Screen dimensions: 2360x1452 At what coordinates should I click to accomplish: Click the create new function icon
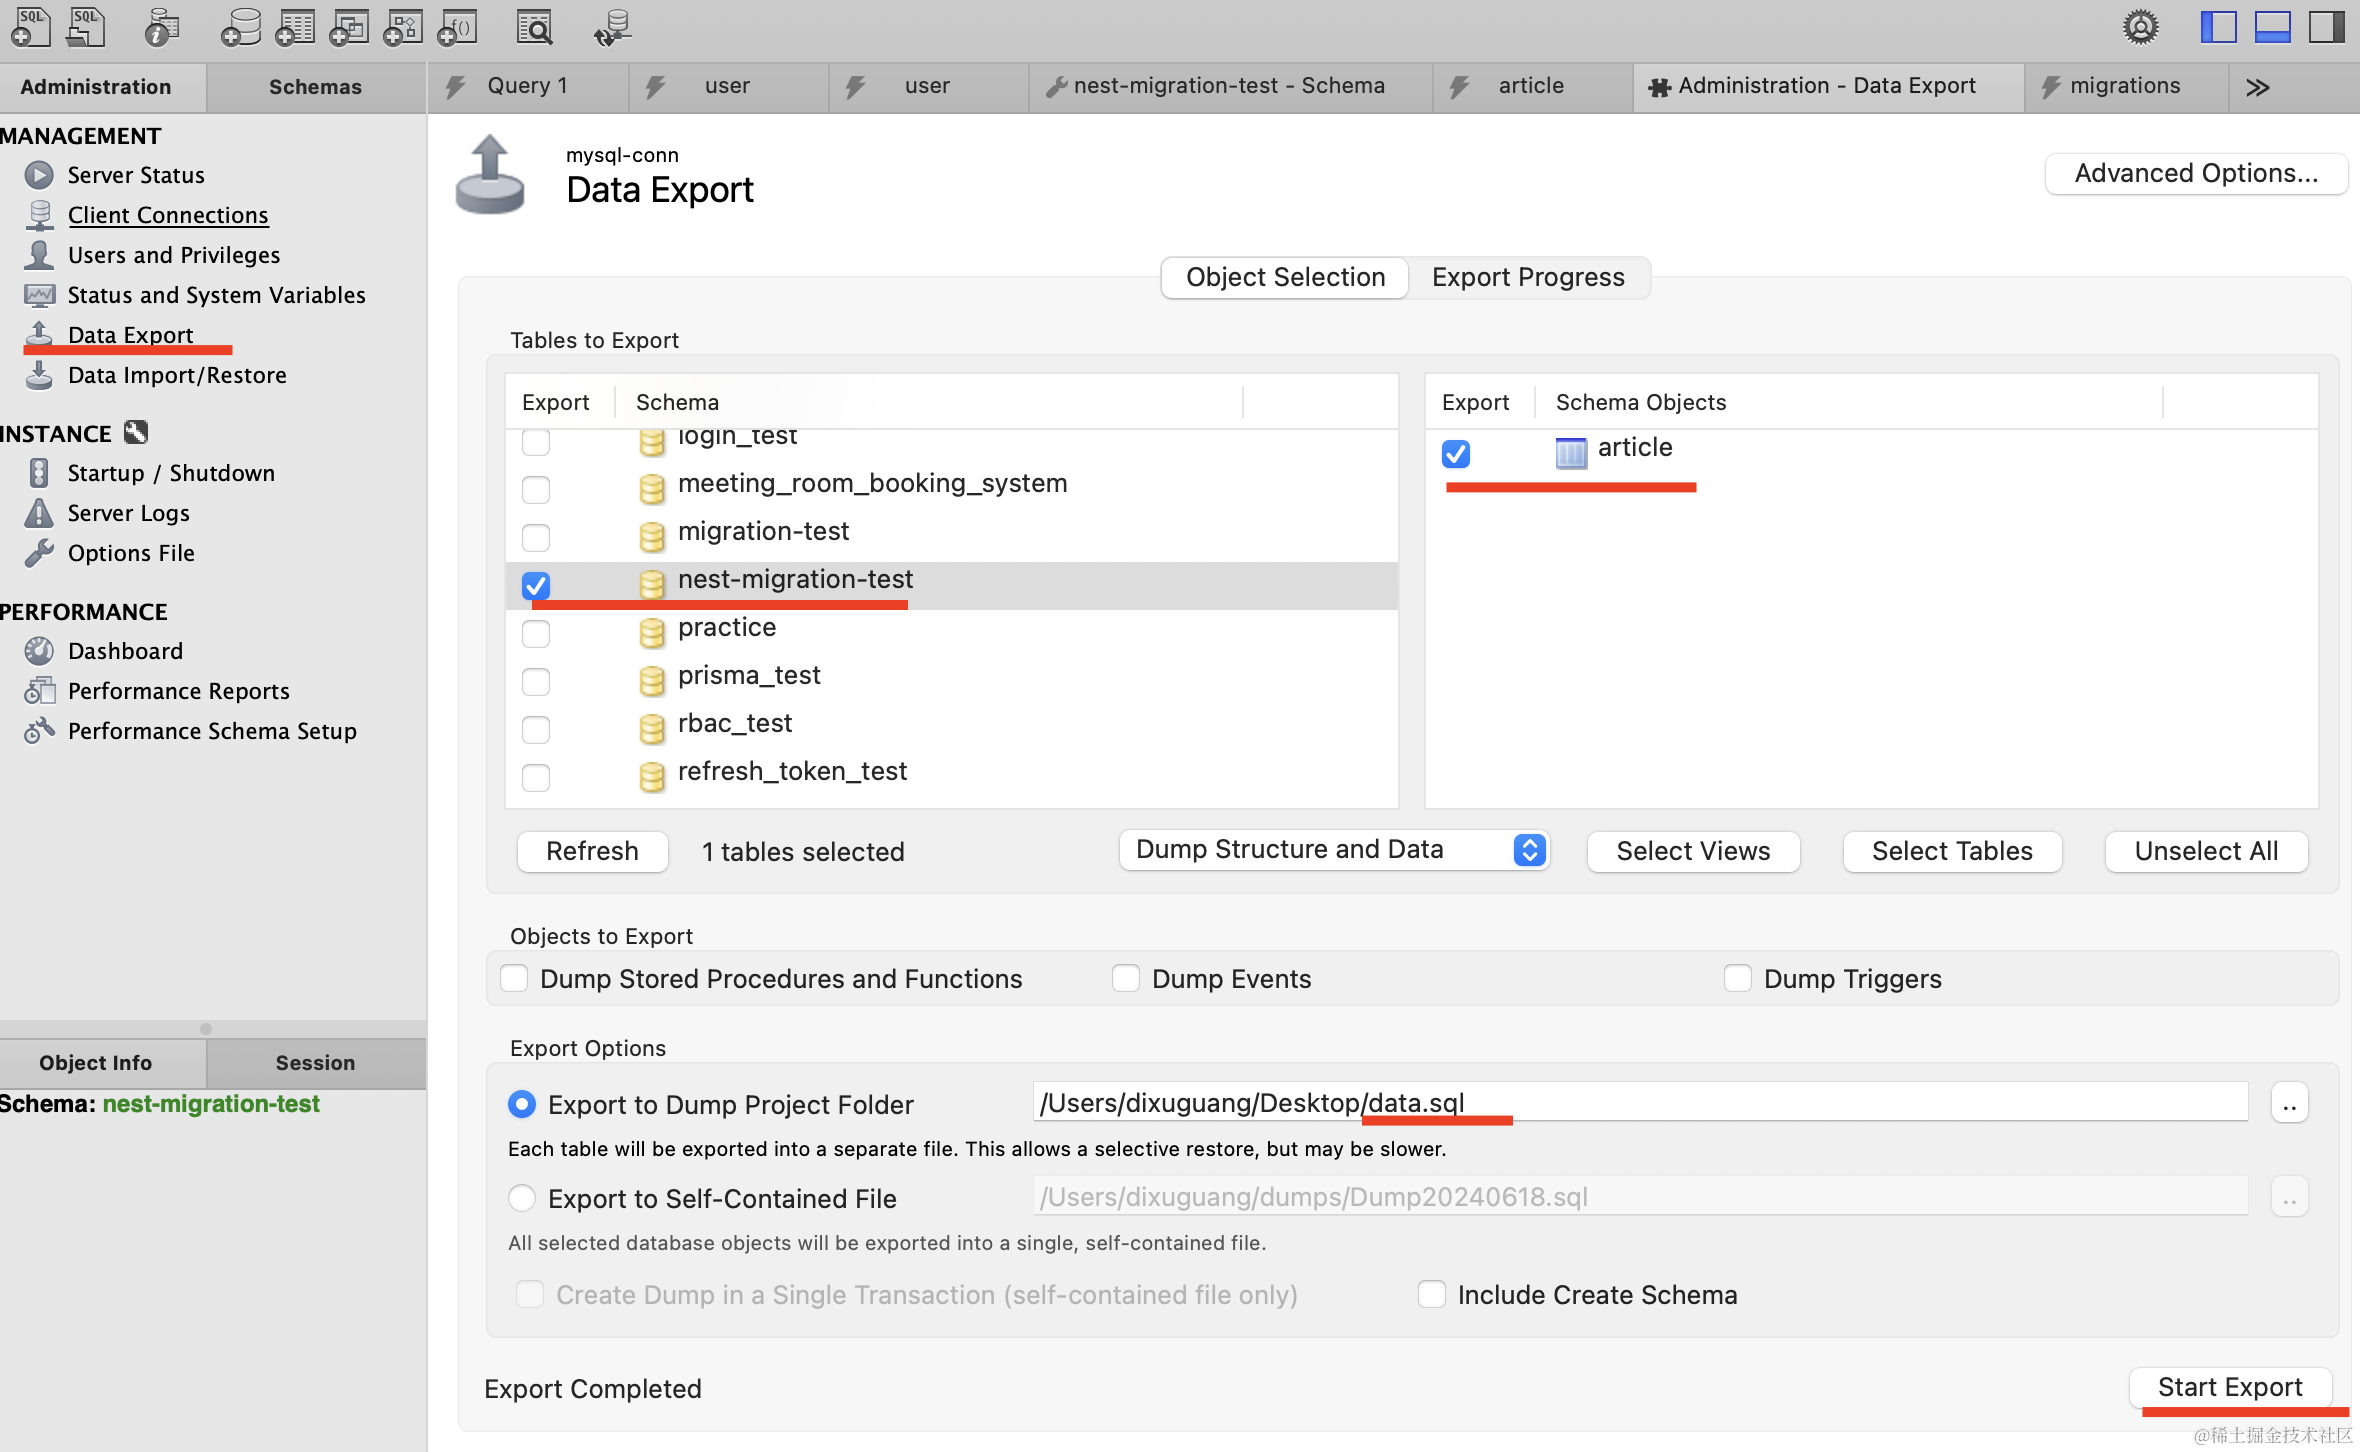pyautogui.click(x=458, y=28)
